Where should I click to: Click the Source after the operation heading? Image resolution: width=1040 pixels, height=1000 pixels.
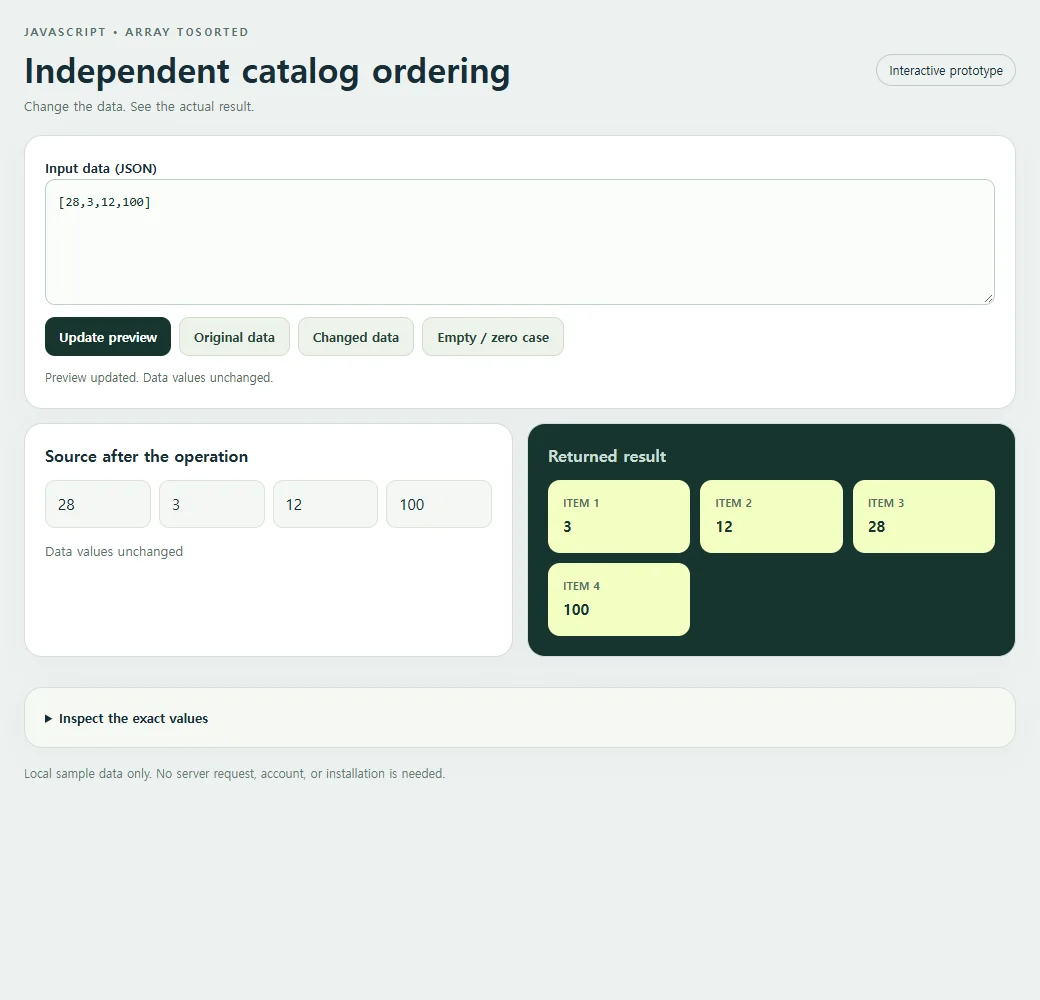click(x=147, y=456)
